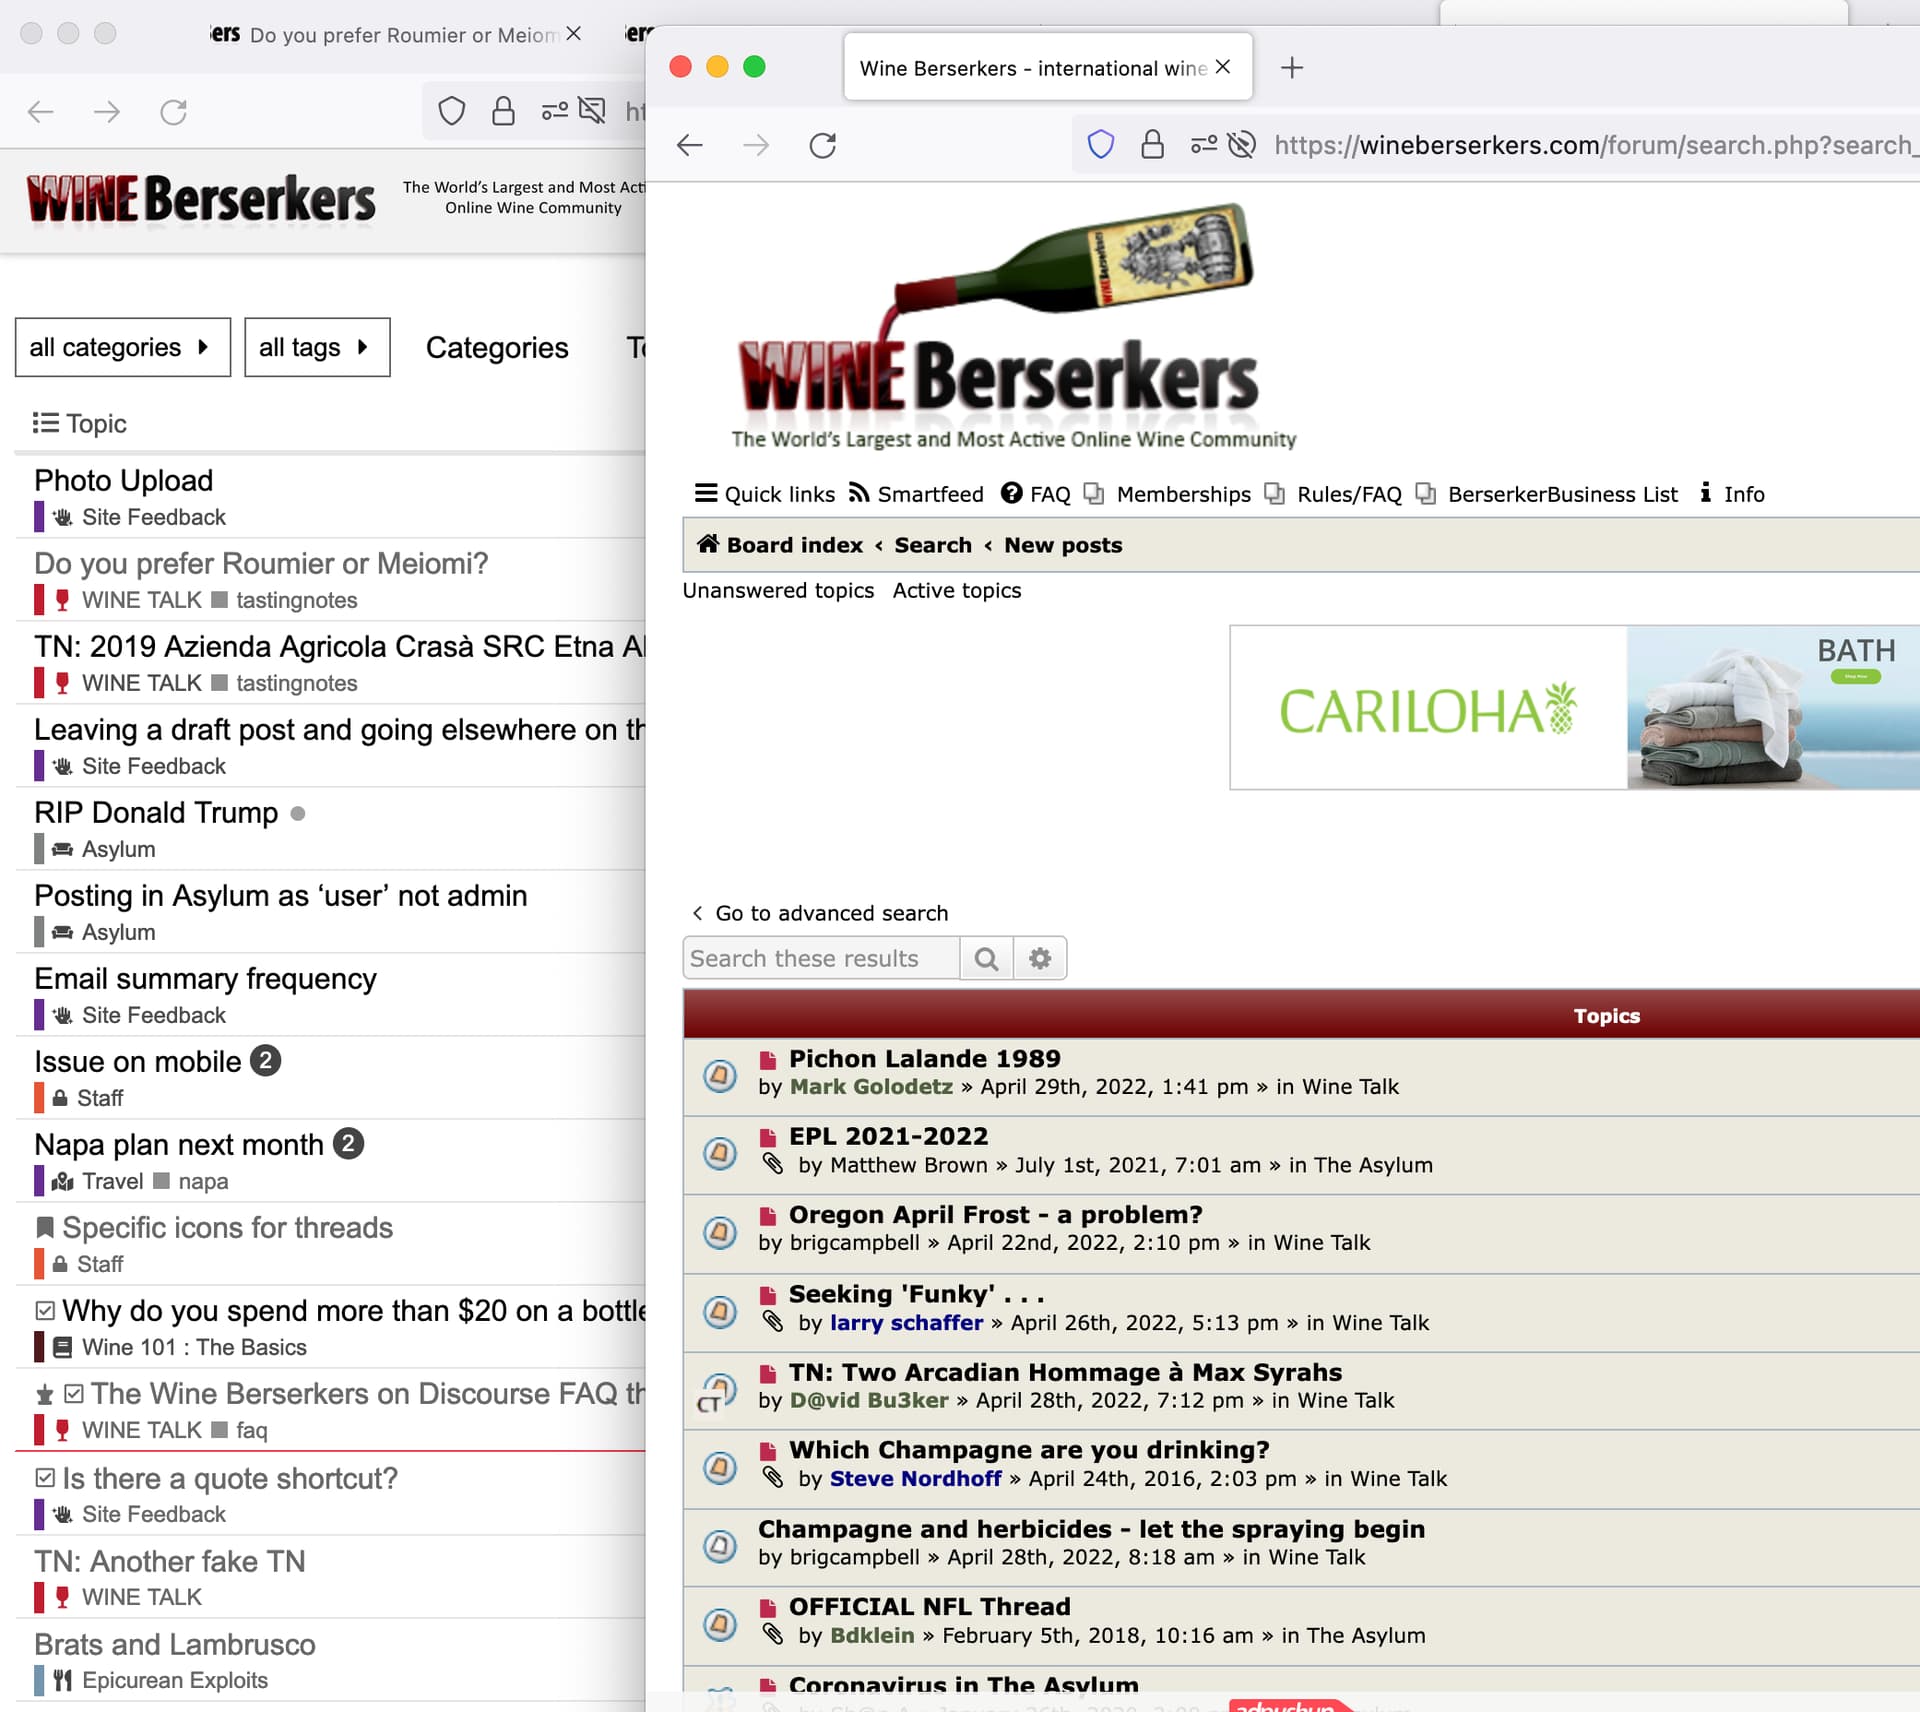The image size is (1920, 1712).
Task: Click solved checkbox on $20 bottle topic
Action: (44, 1310)
